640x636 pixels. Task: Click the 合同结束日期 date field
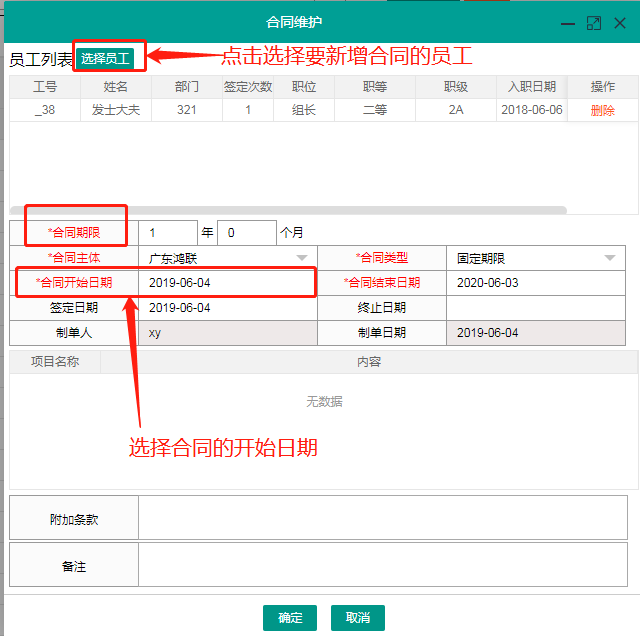(540, 283)
